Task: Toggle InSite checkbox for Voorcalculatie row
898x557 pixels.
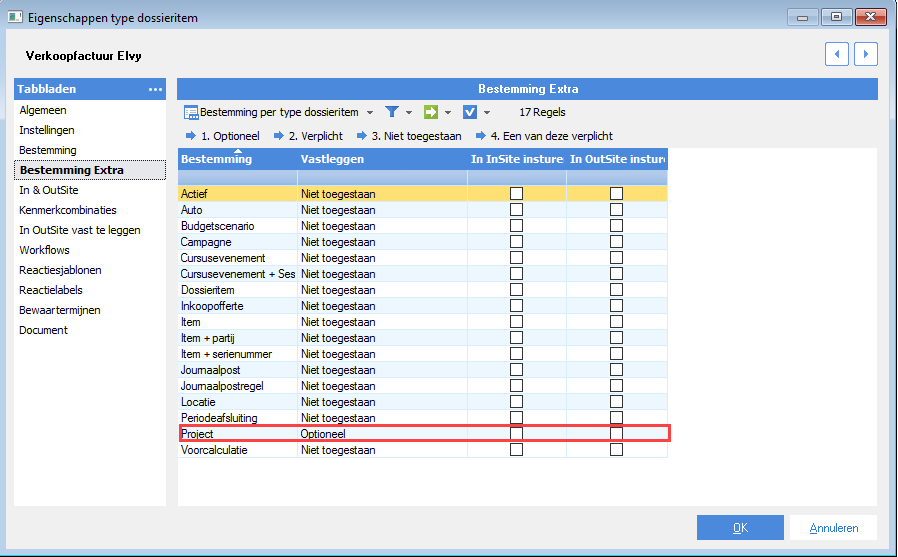Action: tap(517, 450)
